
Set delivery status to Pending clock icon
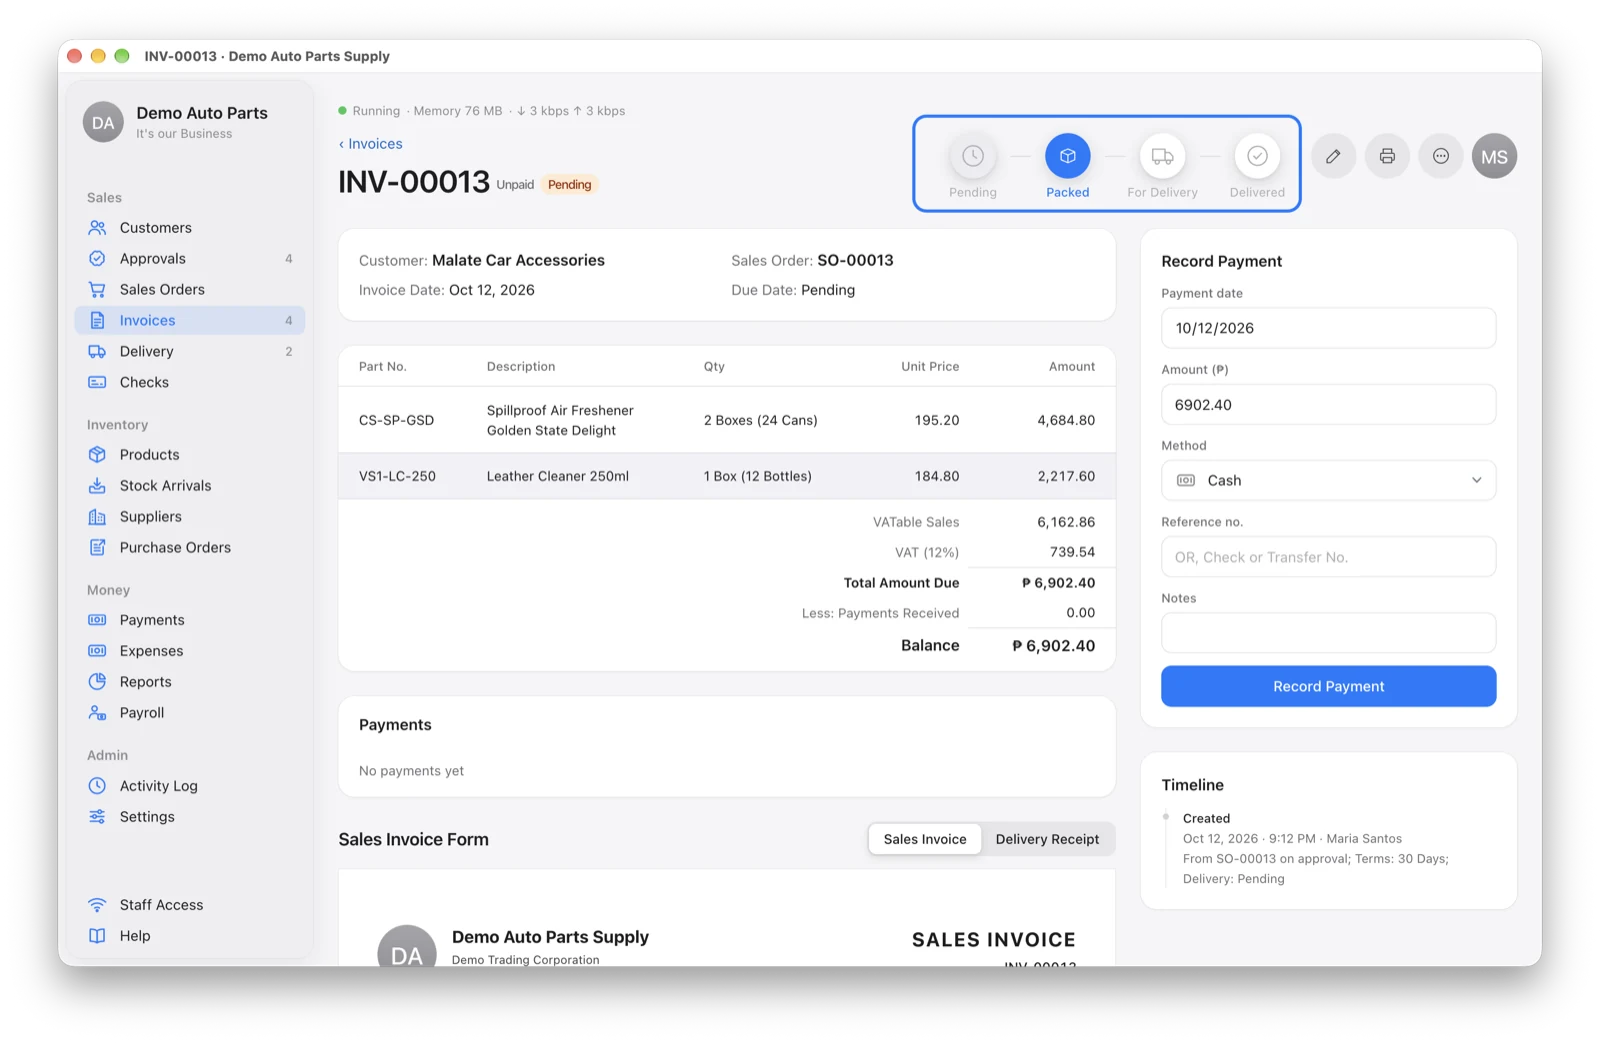[x=972, y=156]
